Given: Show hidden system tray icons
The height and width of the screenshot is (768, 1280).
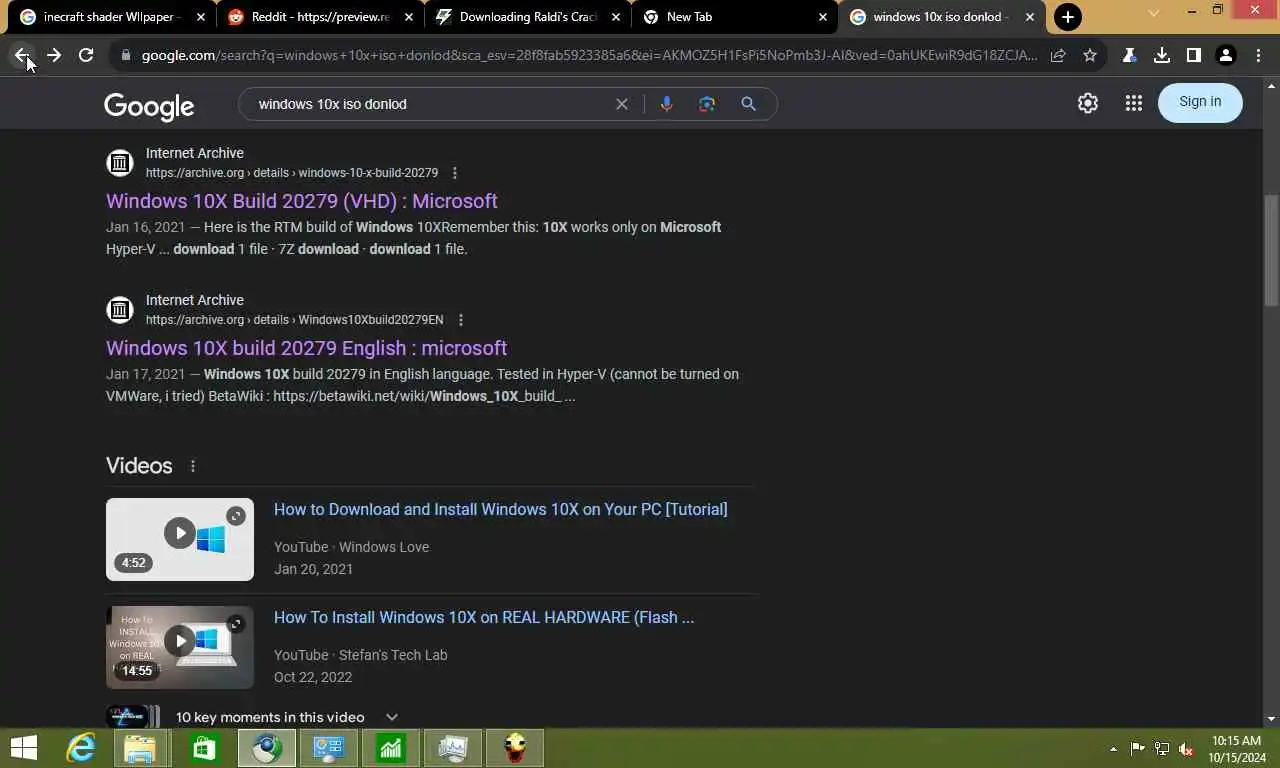Looking at the screenshot, I should click(1113, 749).
